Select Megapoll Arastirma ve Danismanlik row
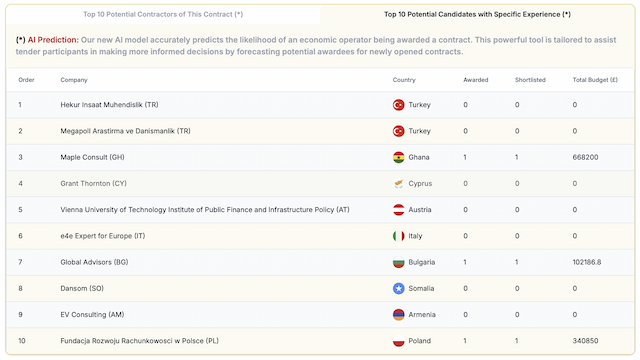Screen dimensions: 640x360 [320, 131]
